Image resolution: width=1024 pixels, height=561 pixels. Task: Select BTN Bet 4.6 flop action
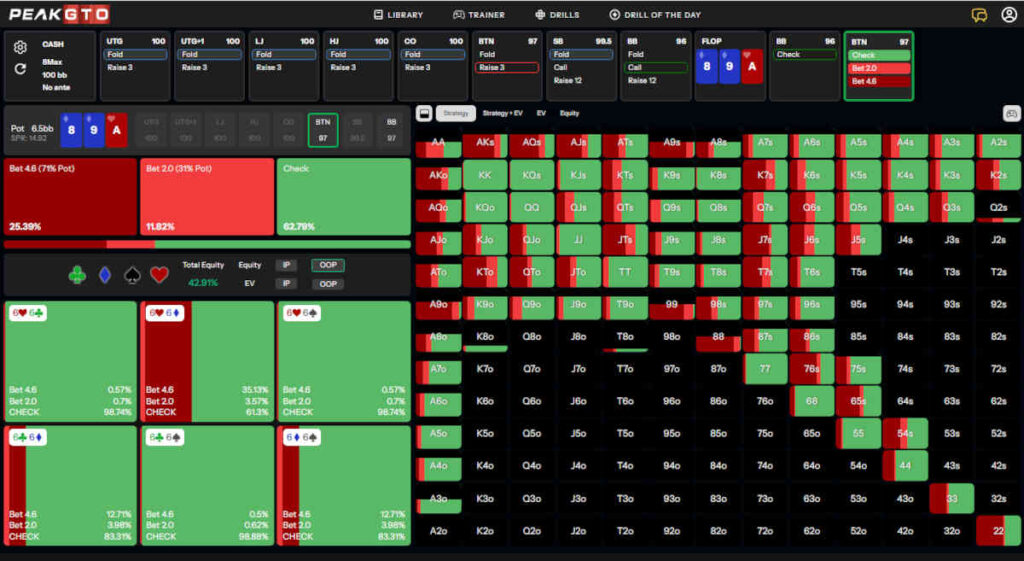coord(879,82)
